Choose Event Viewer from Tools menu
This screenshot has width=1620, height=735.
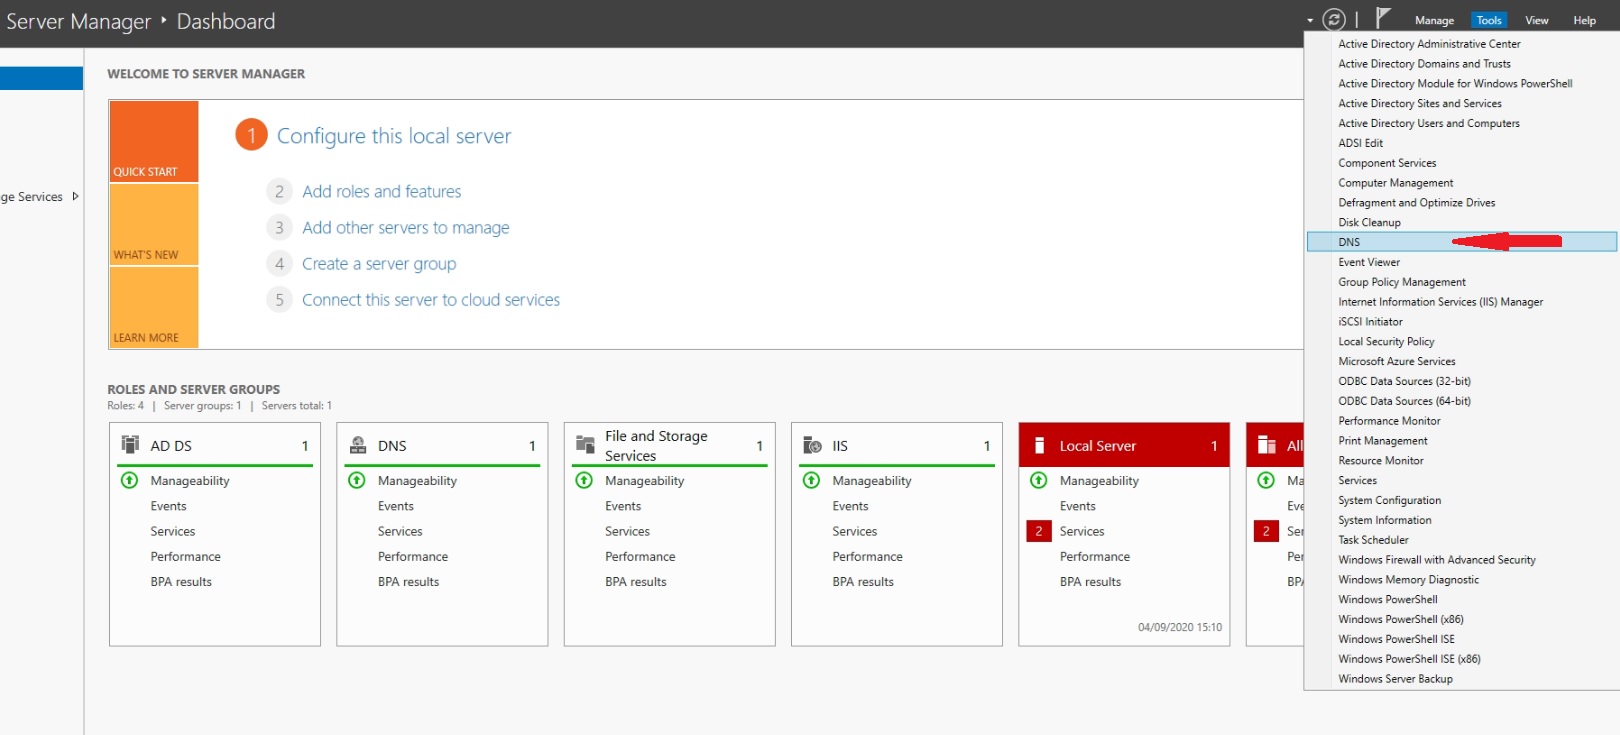(1369, 262)
